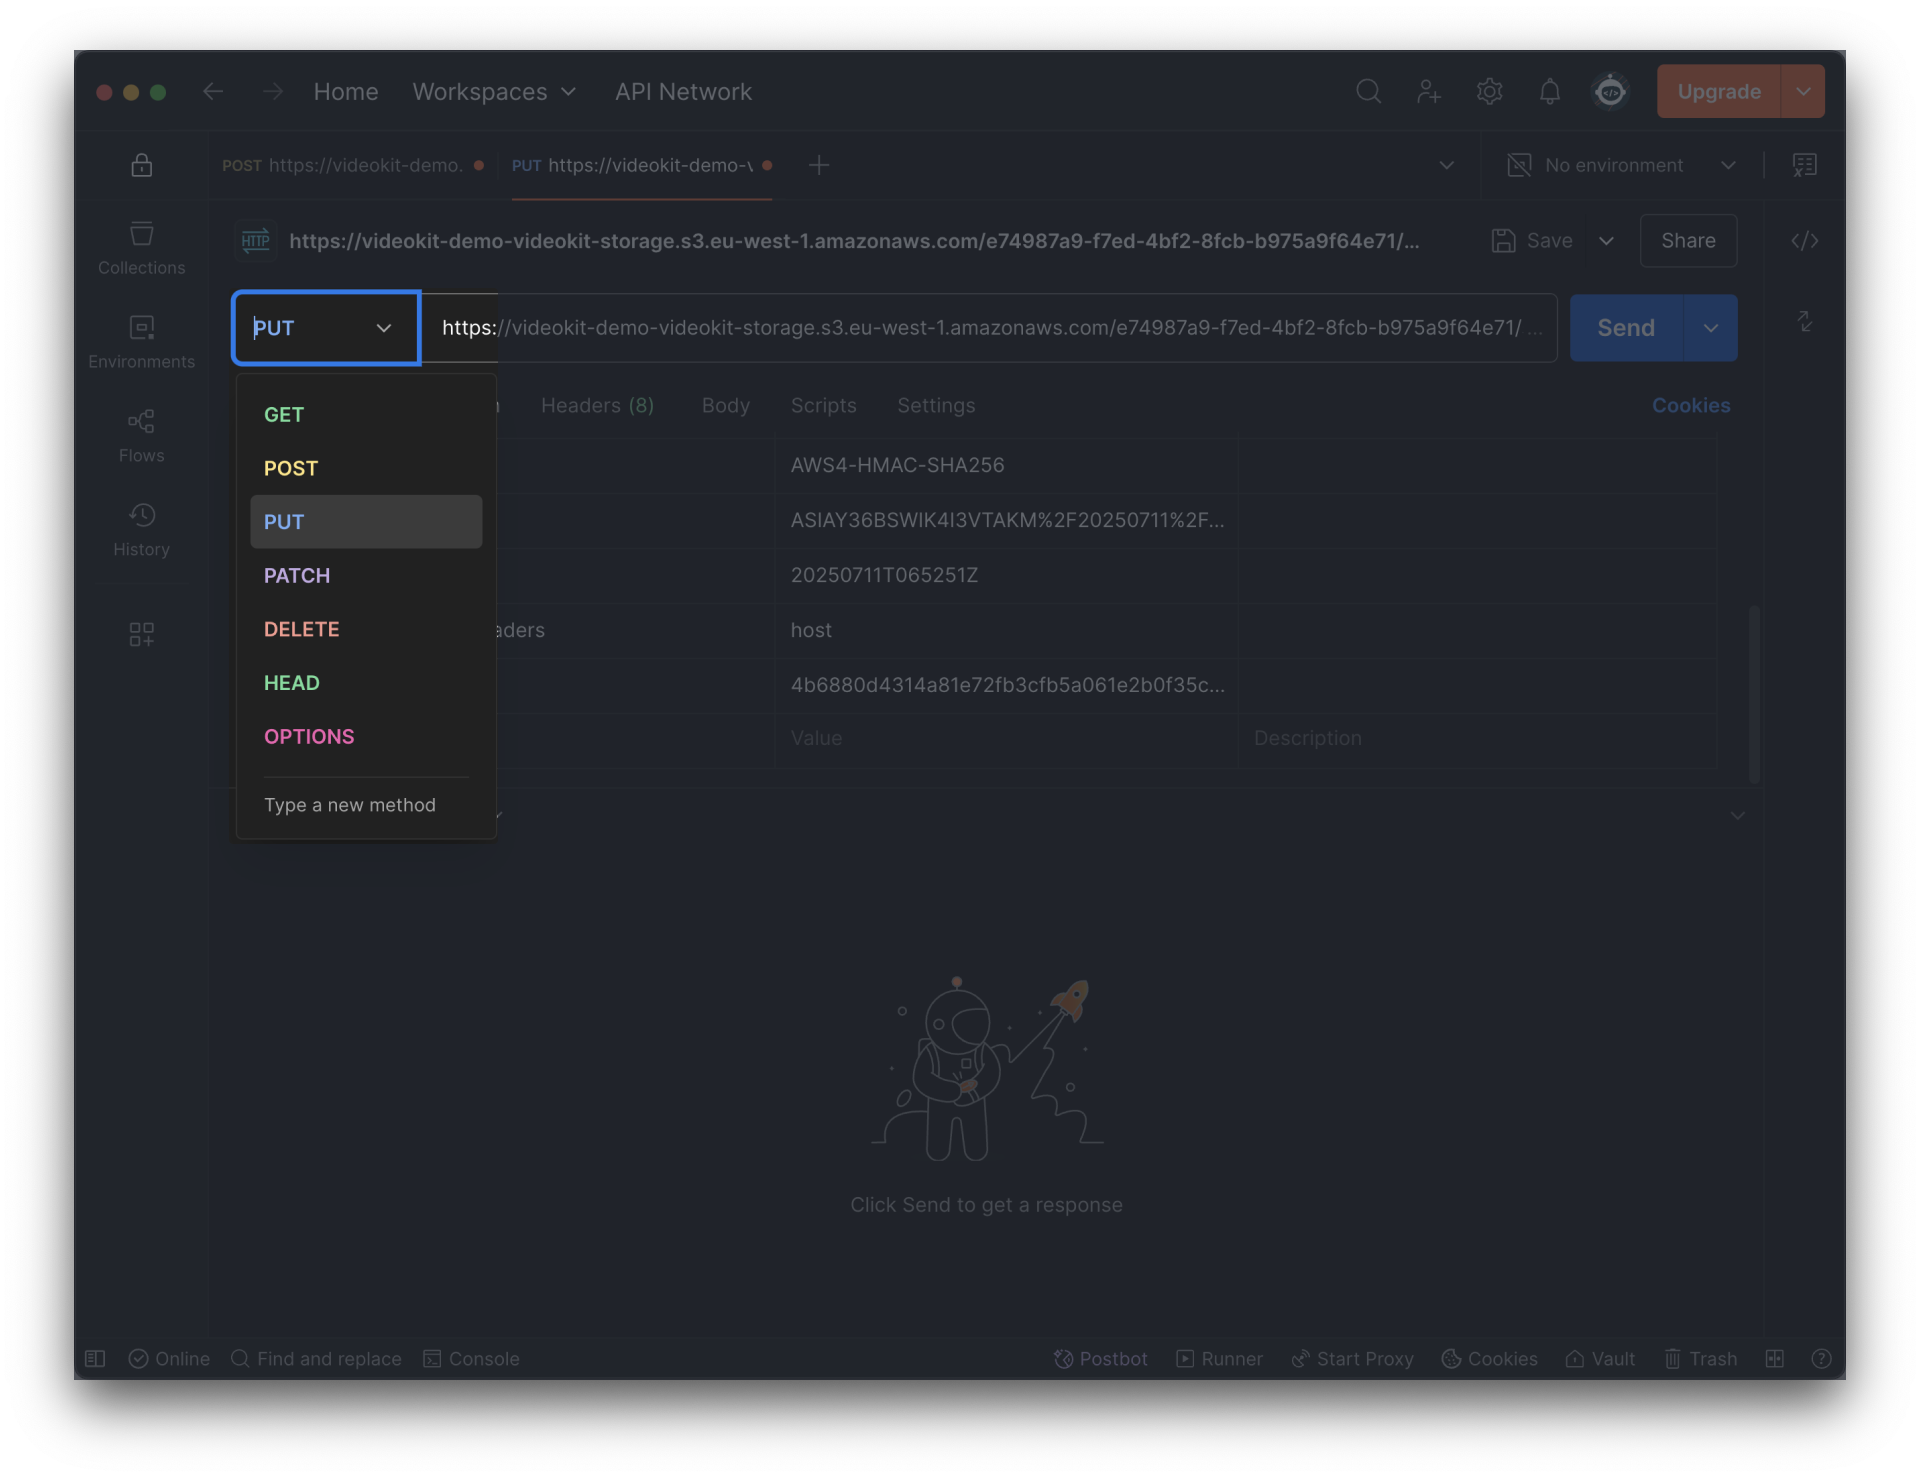The width and height of the screenshot is (1920, 1478).
Task: Switch to the Body tab
Action: pos(725,405)
